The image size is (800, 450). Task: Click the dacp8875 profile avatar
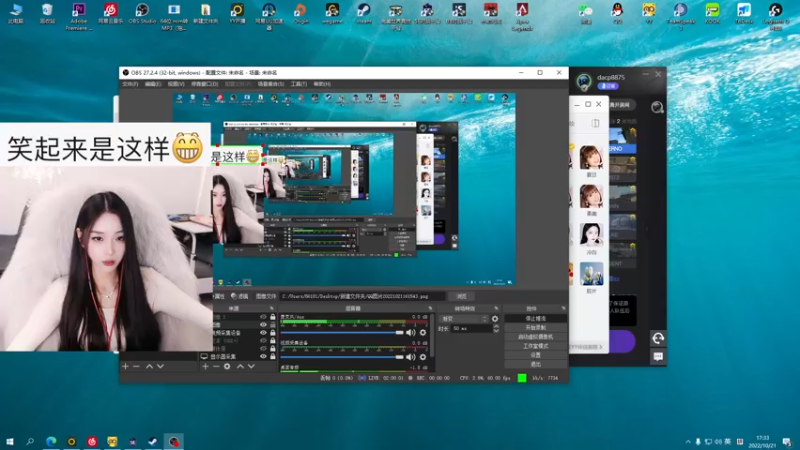pyautogui.click(x=584, y=81)
